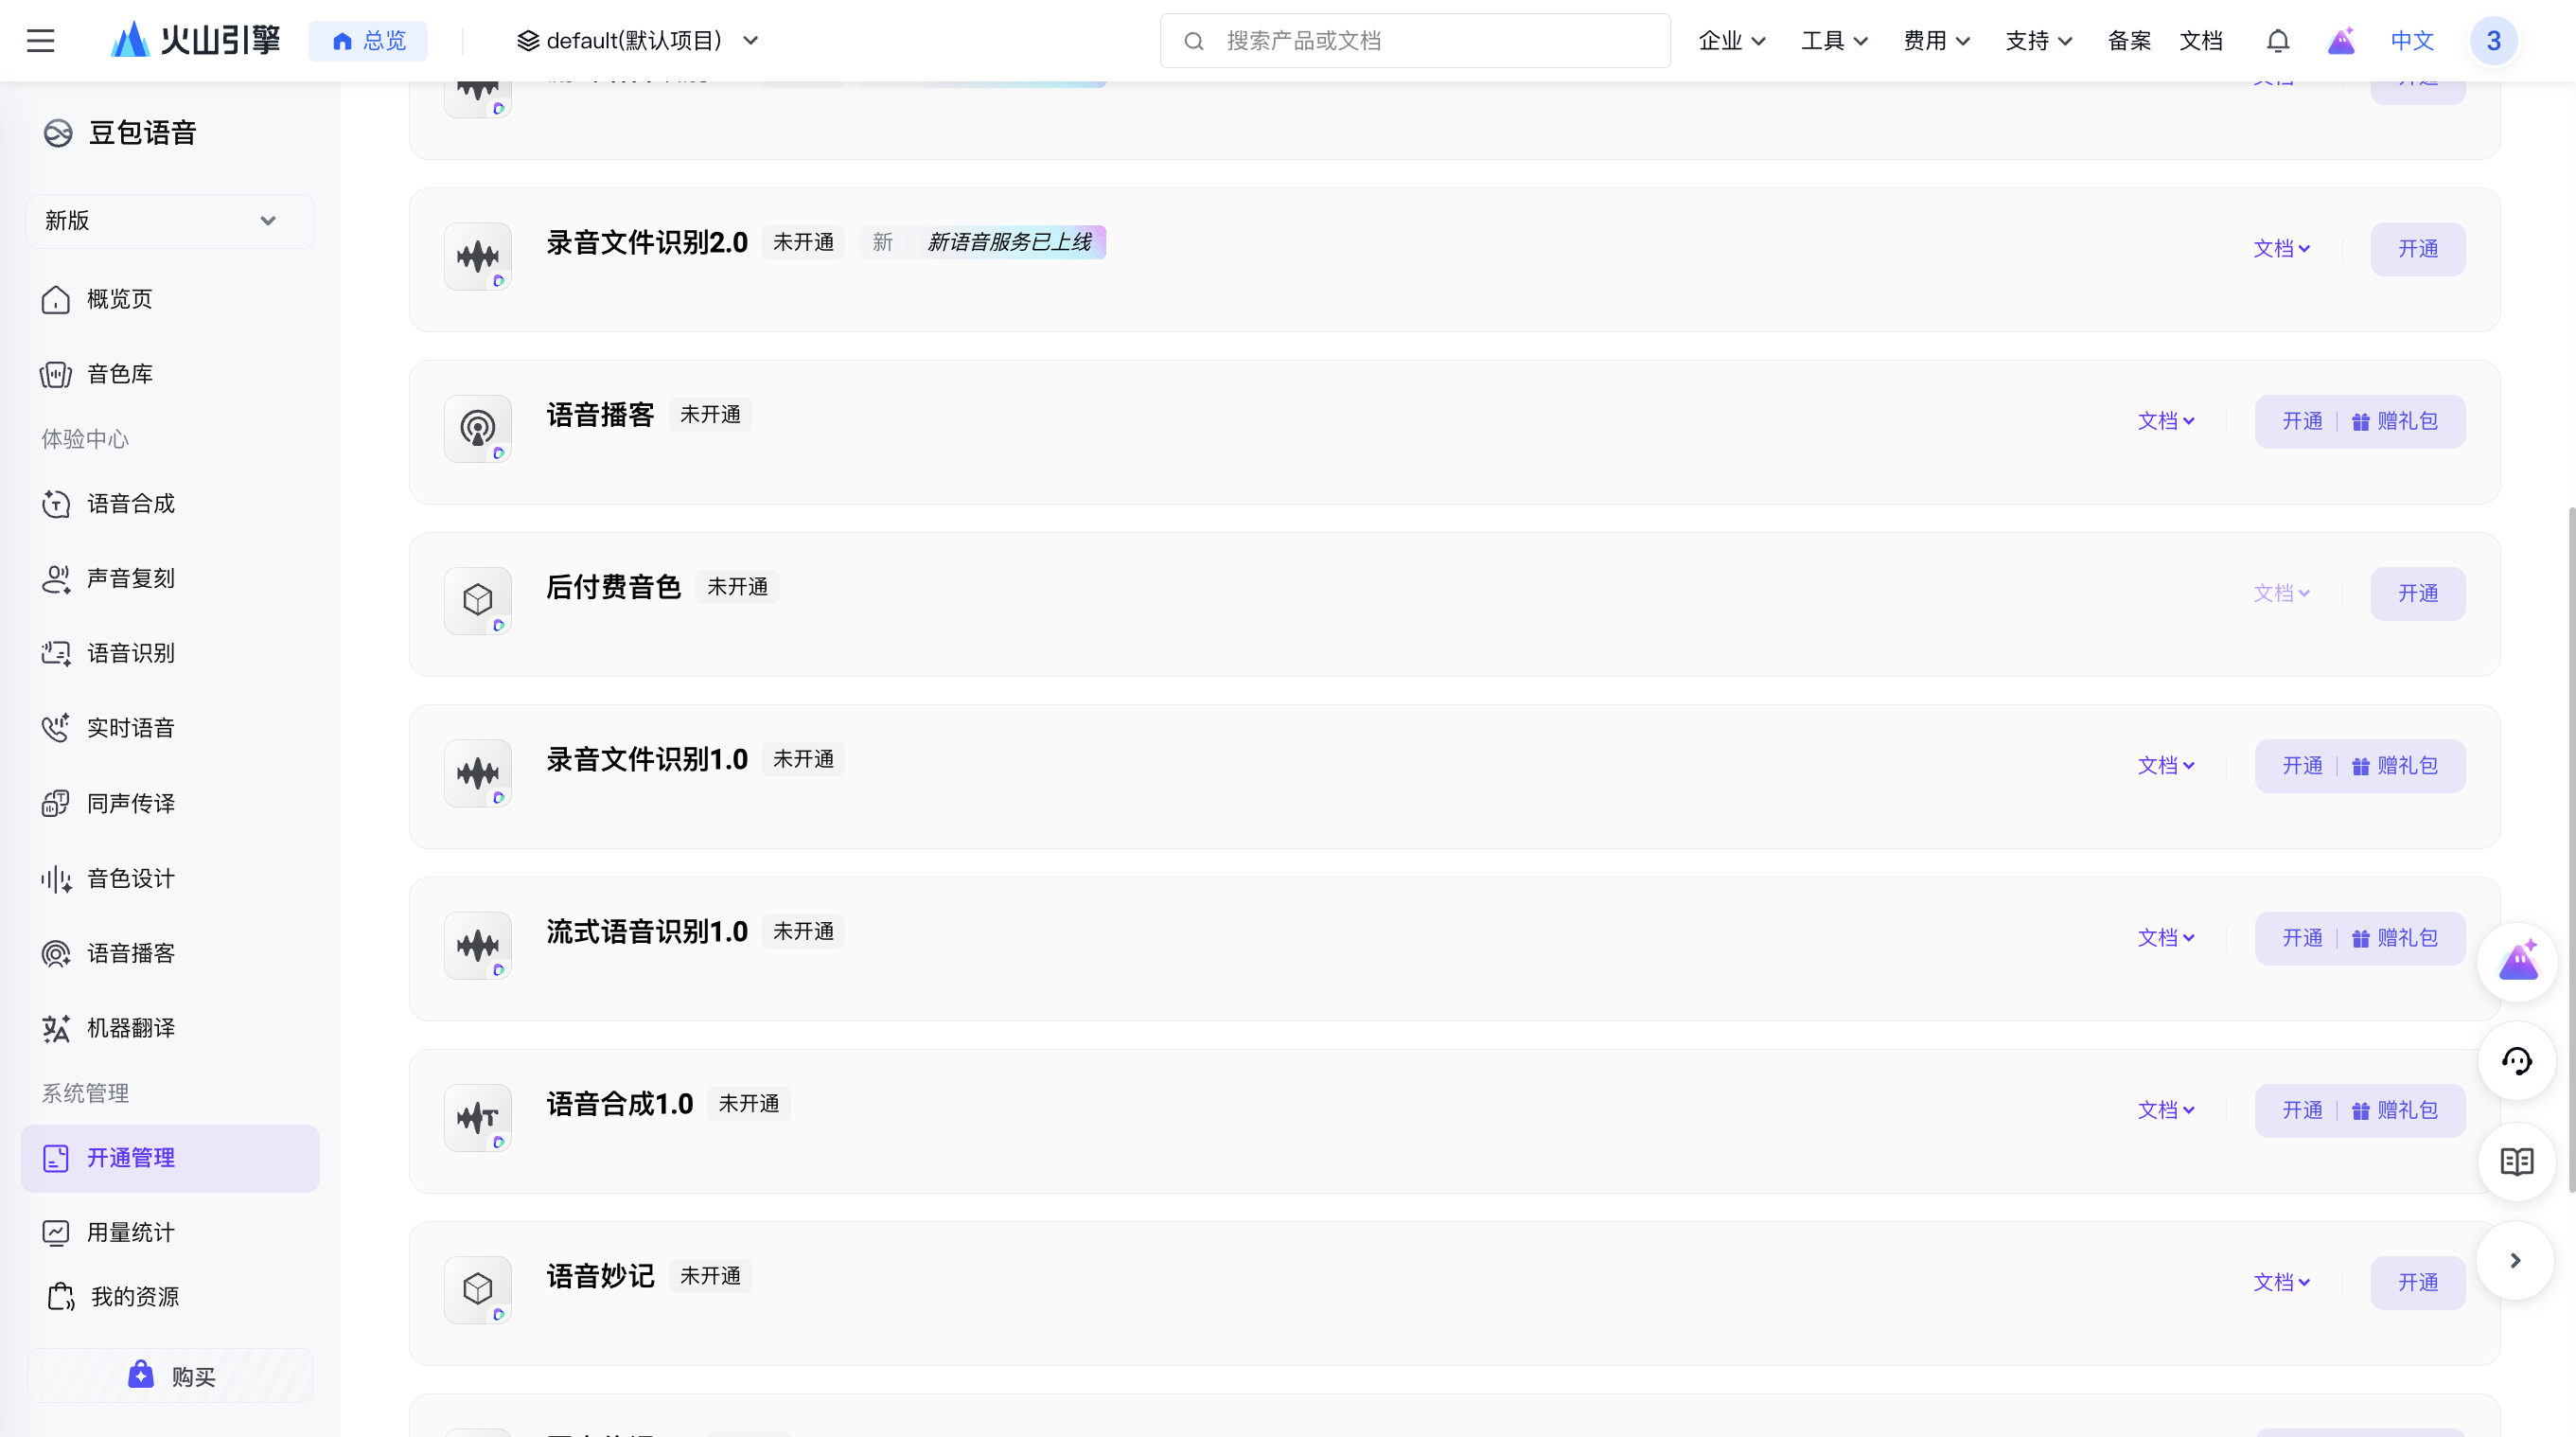Click the 语音播客 podcast card icon
Viewport: 2576px width, 1437px height.
(x=478, y=429)
